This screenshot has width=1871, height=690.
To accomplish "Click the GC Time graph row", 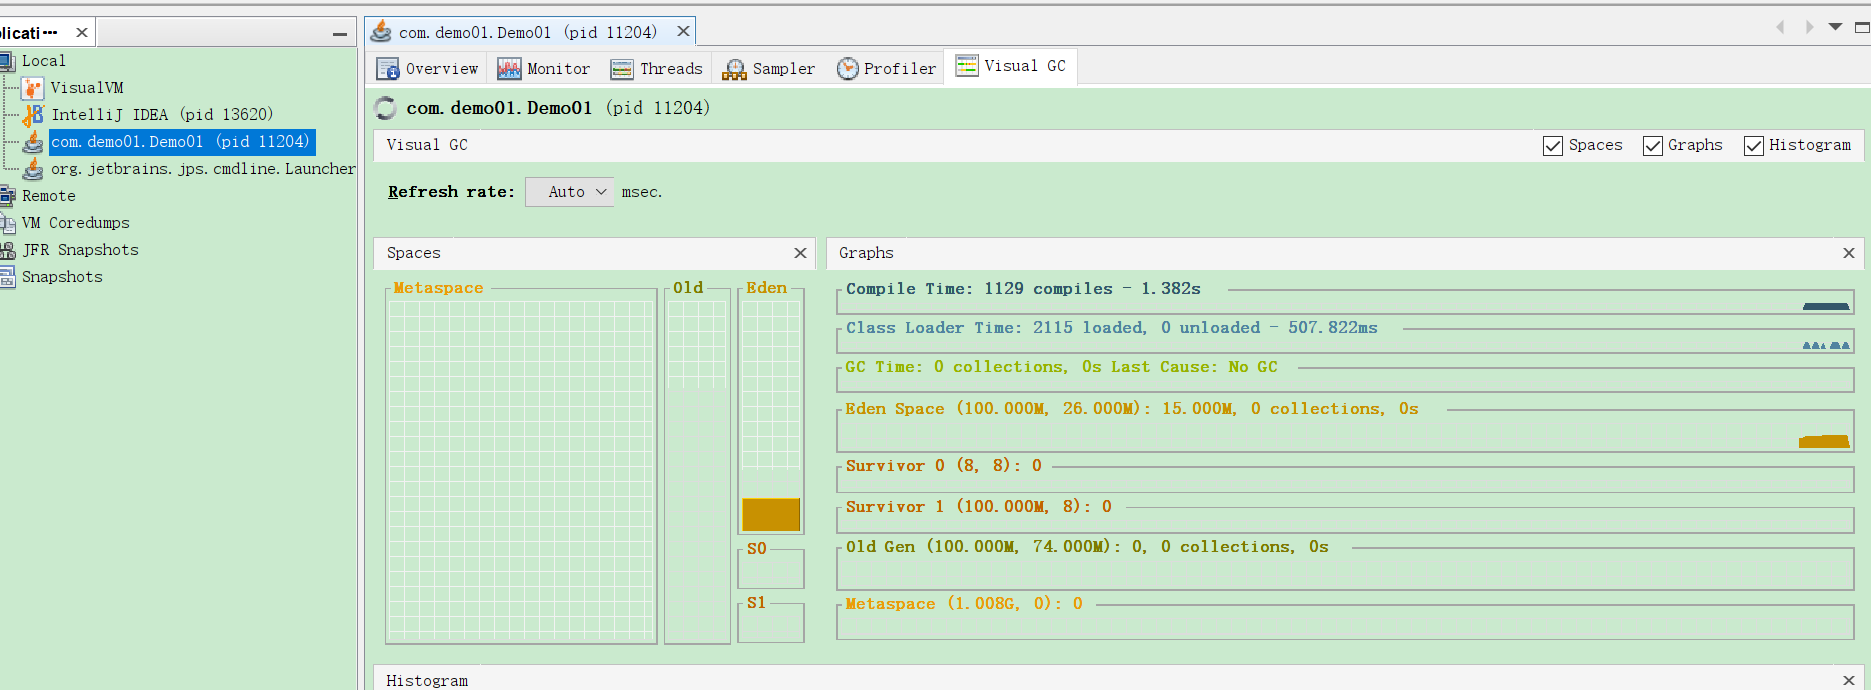I will (1345, 378).
